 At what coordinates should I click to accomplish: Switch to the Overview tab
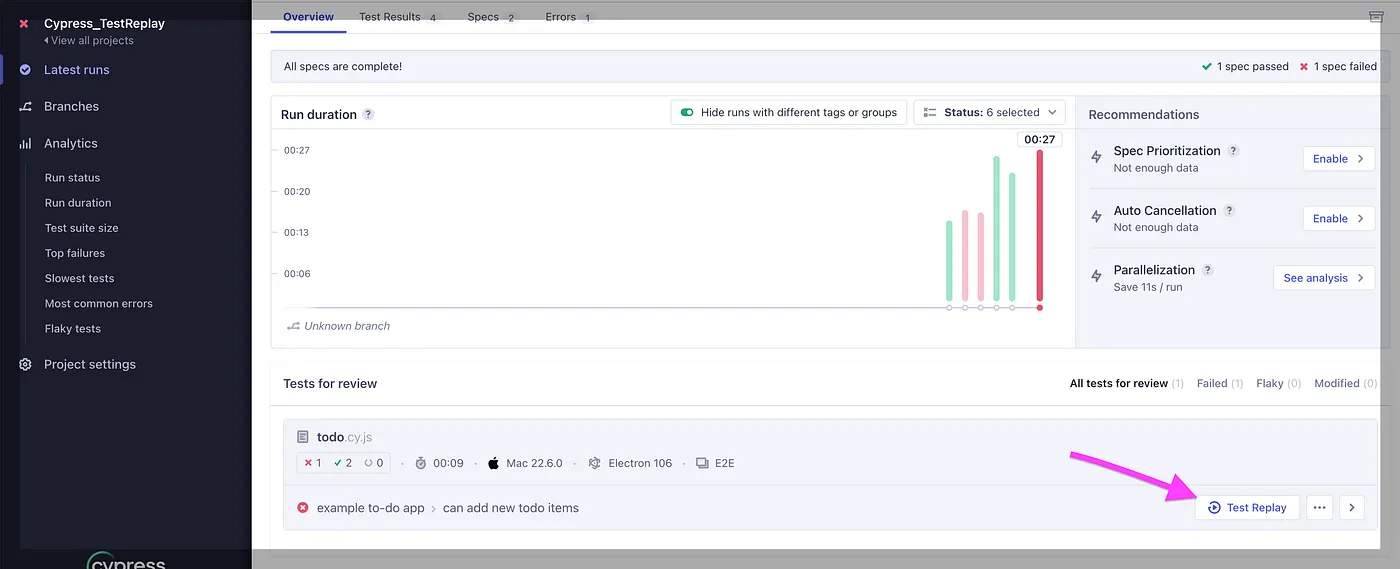click(x=308, y=17)
